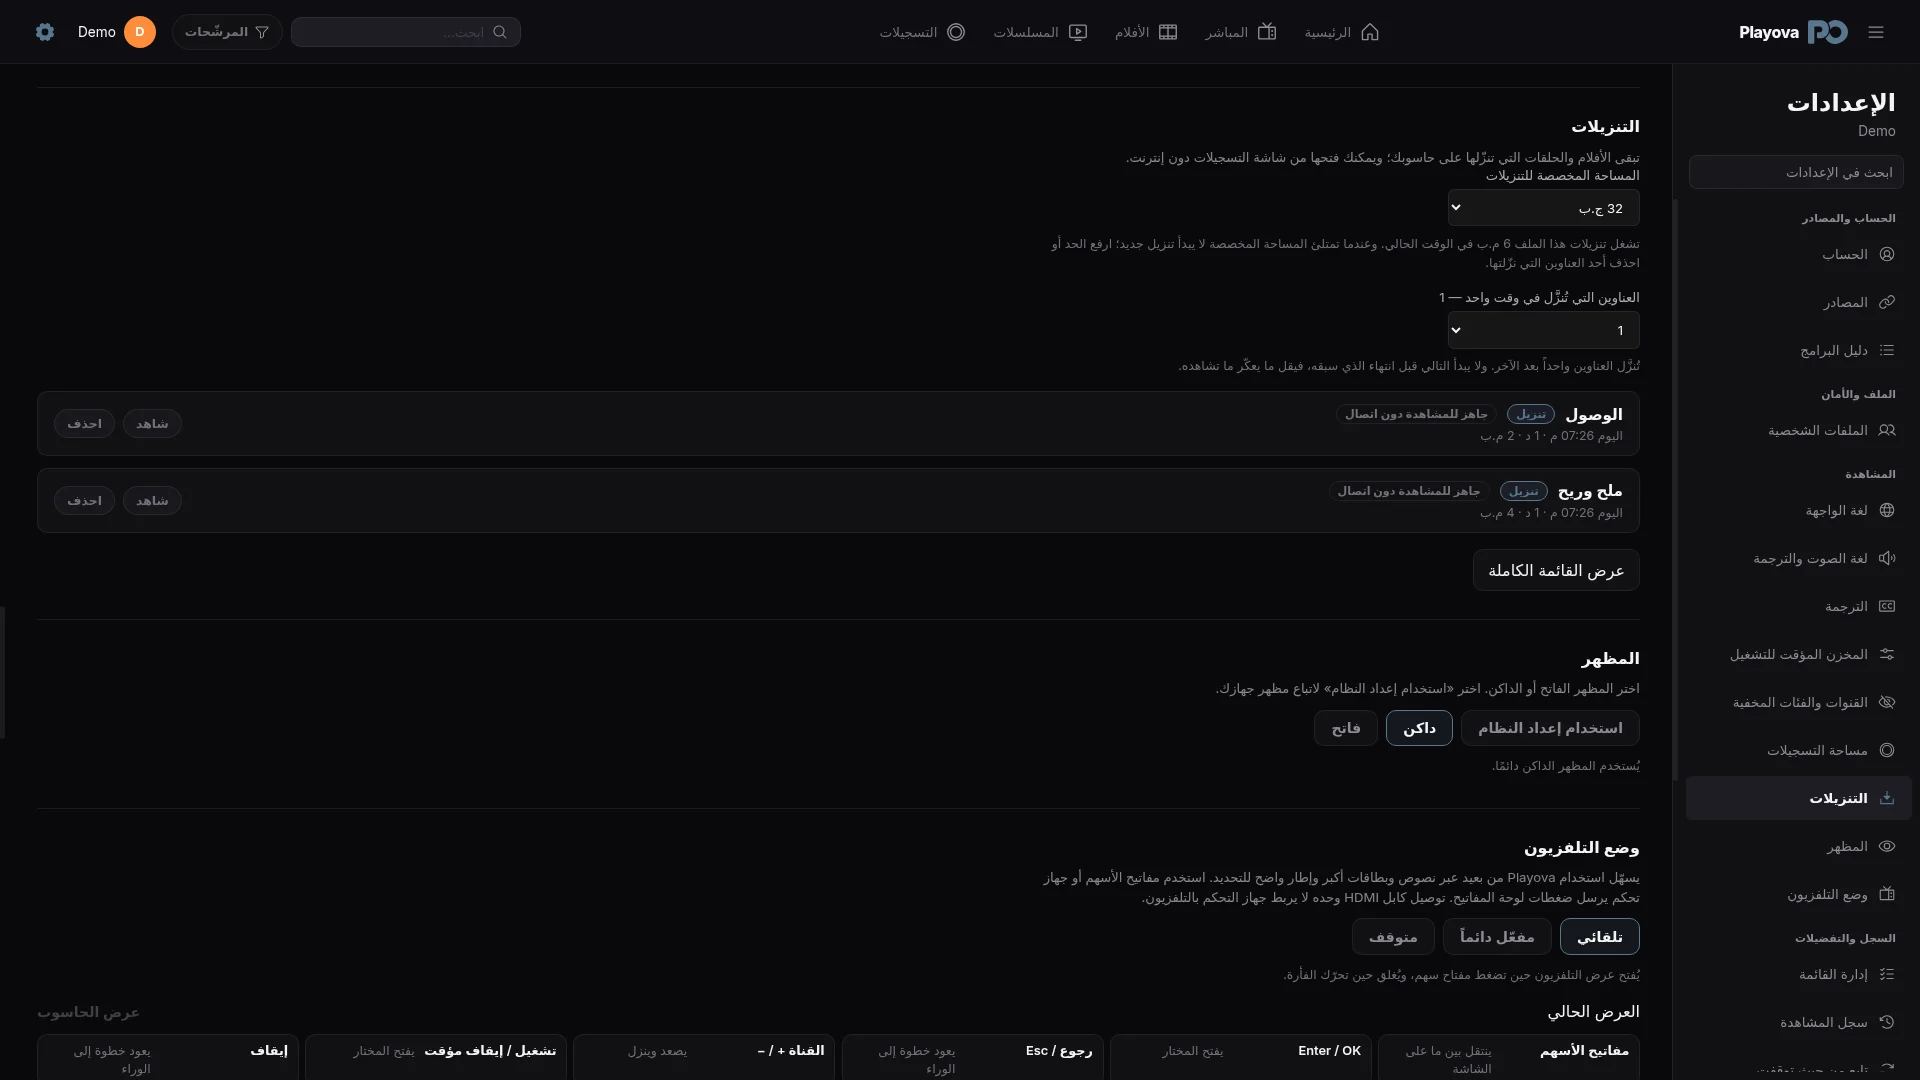
Task: Click the التنزيلات download icon in sidebar
Action: (x=1887, y=798)
